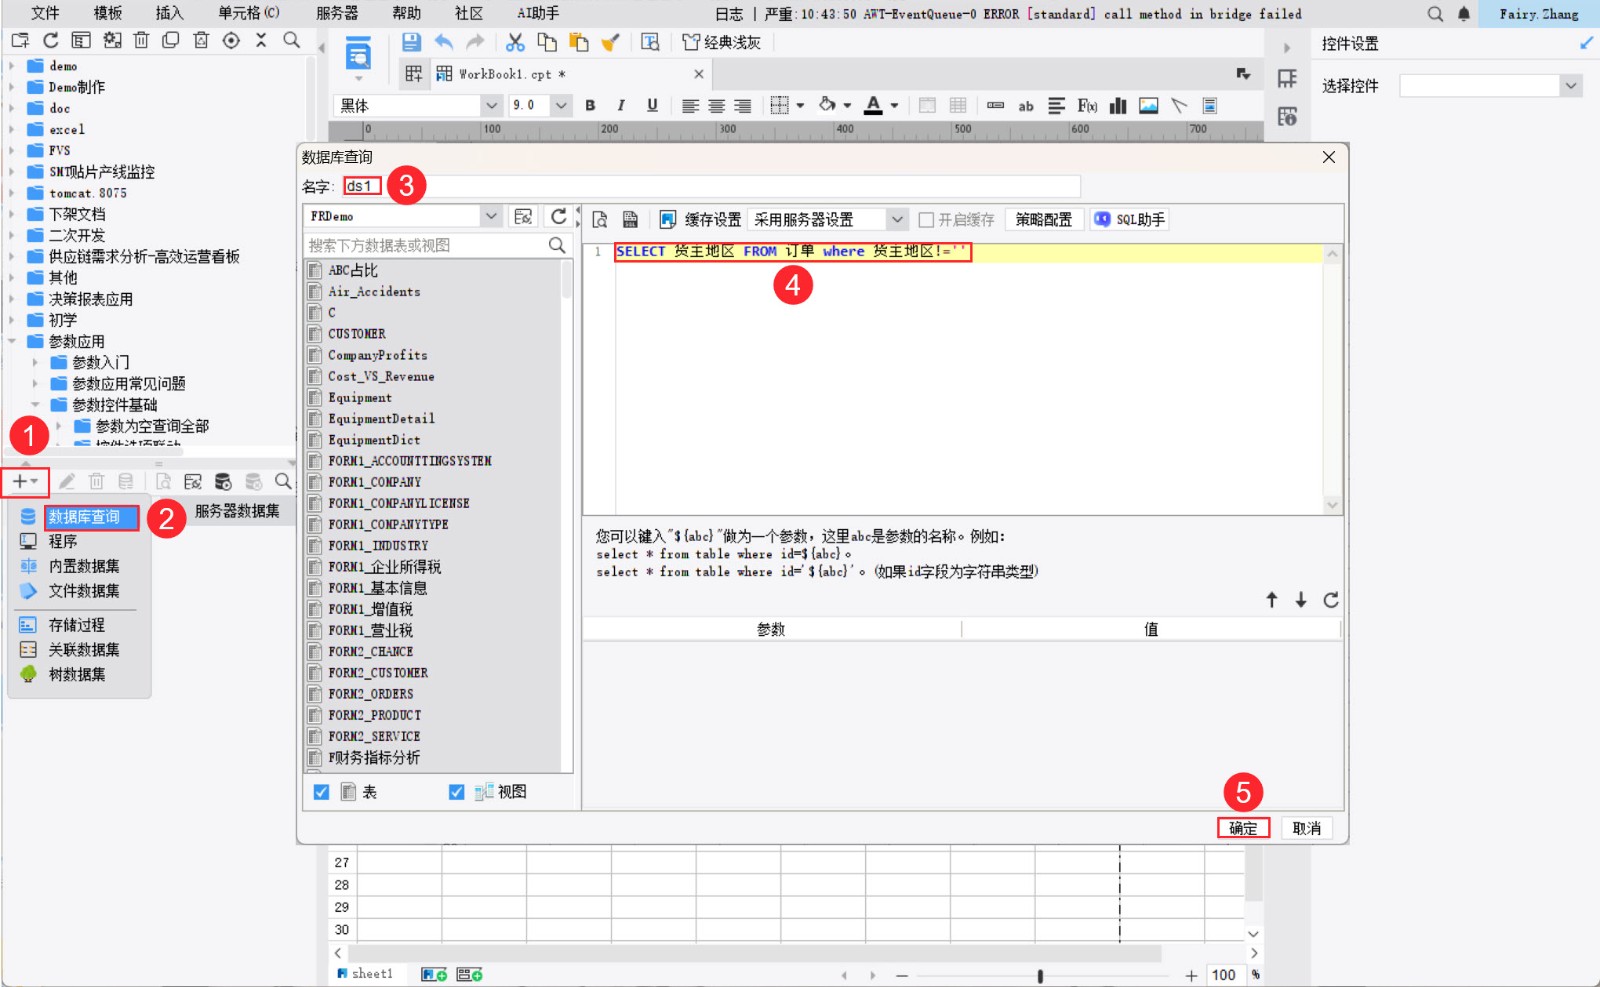Close the WorkBook1.cpt tab
This screenshot has height=987, width=1600.
(x=699, y=74)
